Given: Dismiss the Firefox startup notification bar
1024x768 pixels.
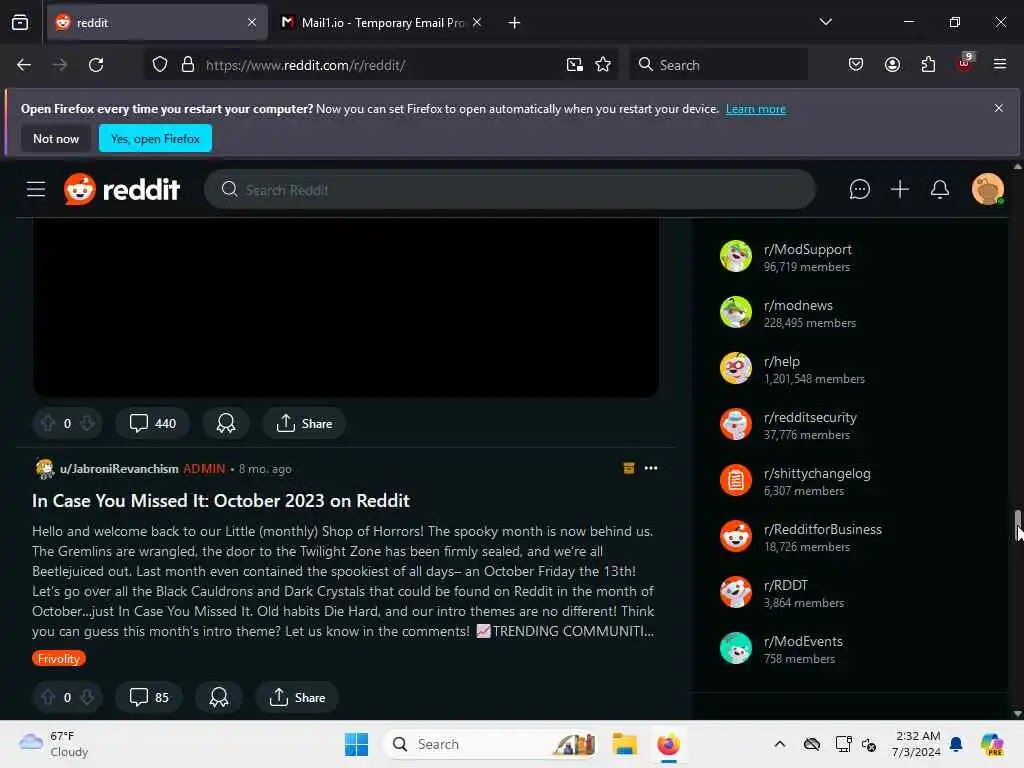Looking at the screenshot, I should [998, 108].
